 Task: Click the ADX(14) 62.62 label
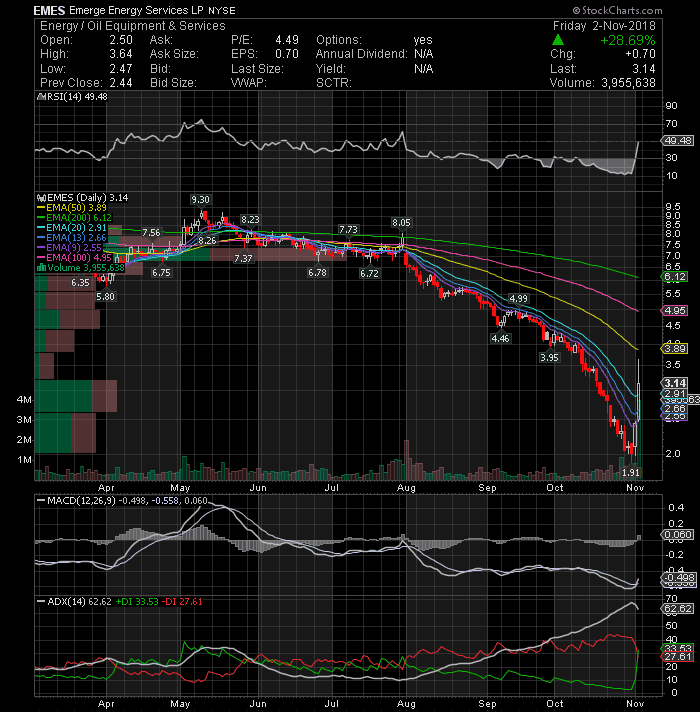79,602
